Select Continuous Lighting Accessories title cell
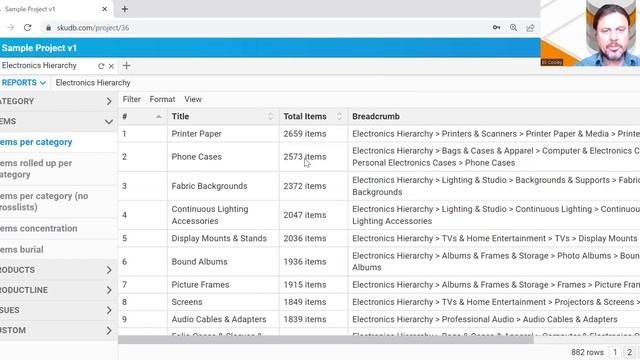This screenshot has height=360, width=640. [x=223, y=215]
